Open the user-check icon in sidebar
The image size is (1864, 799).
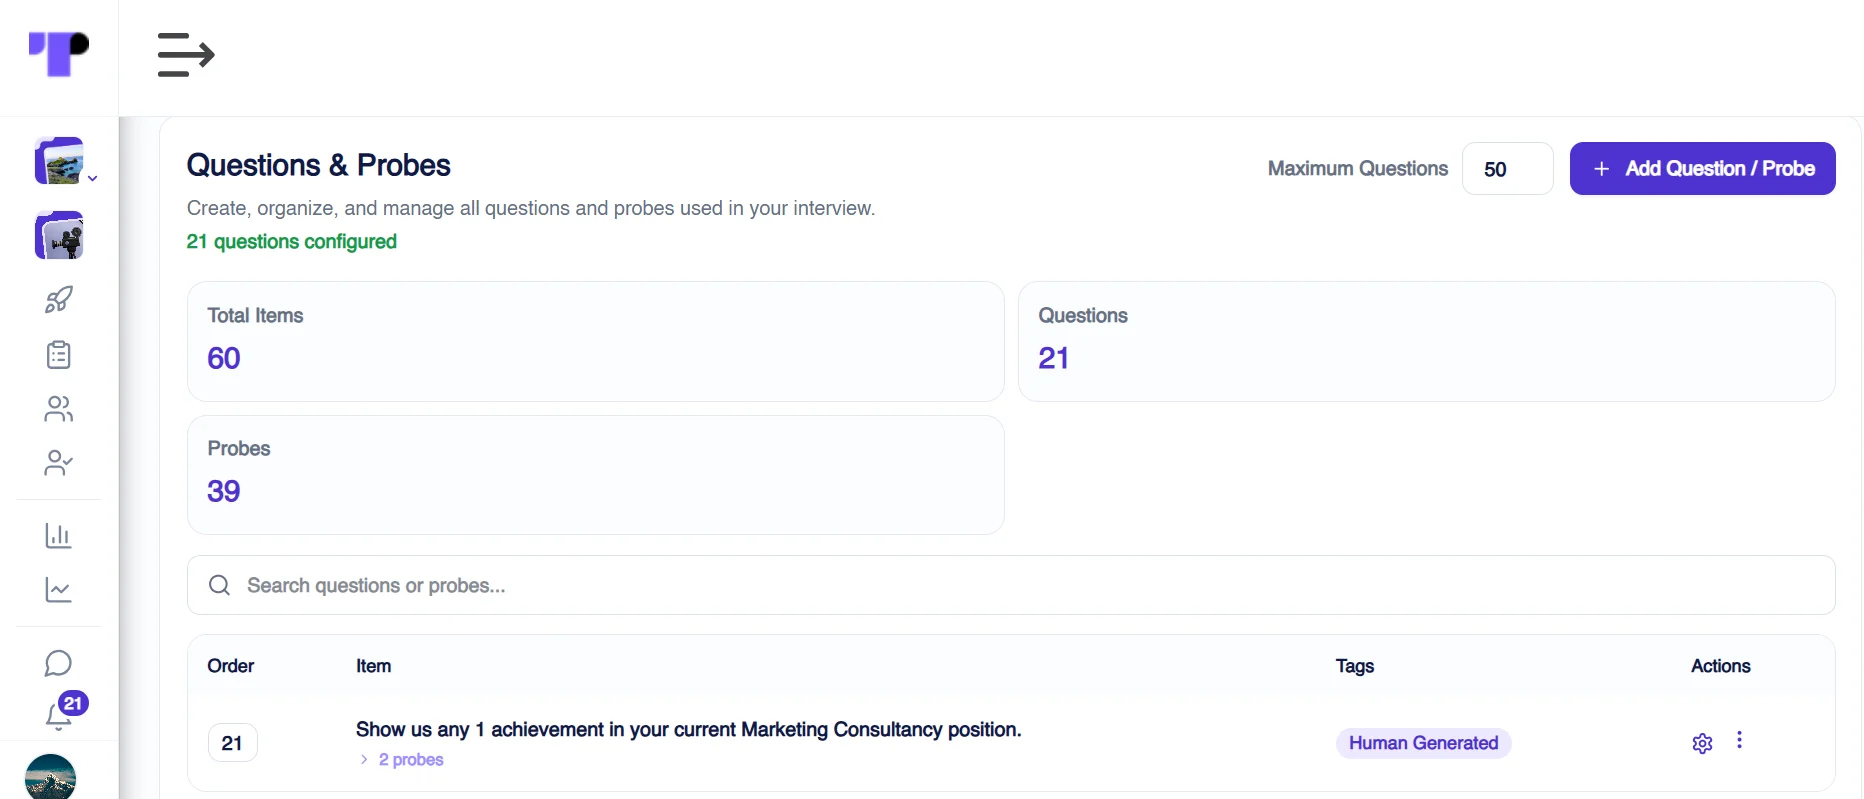pyautogui.click(x=59, y=462)
